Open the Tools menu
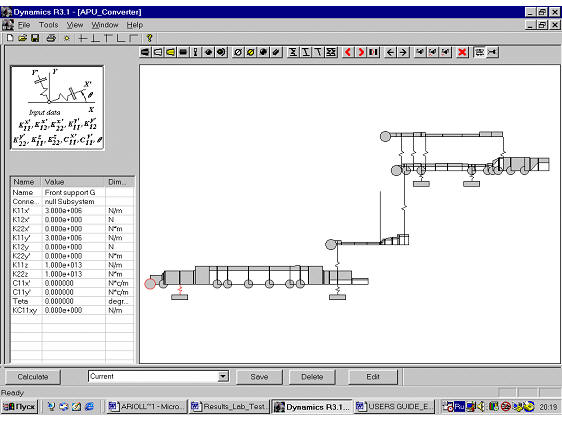The image size is (562, 422). click(48, 25)
